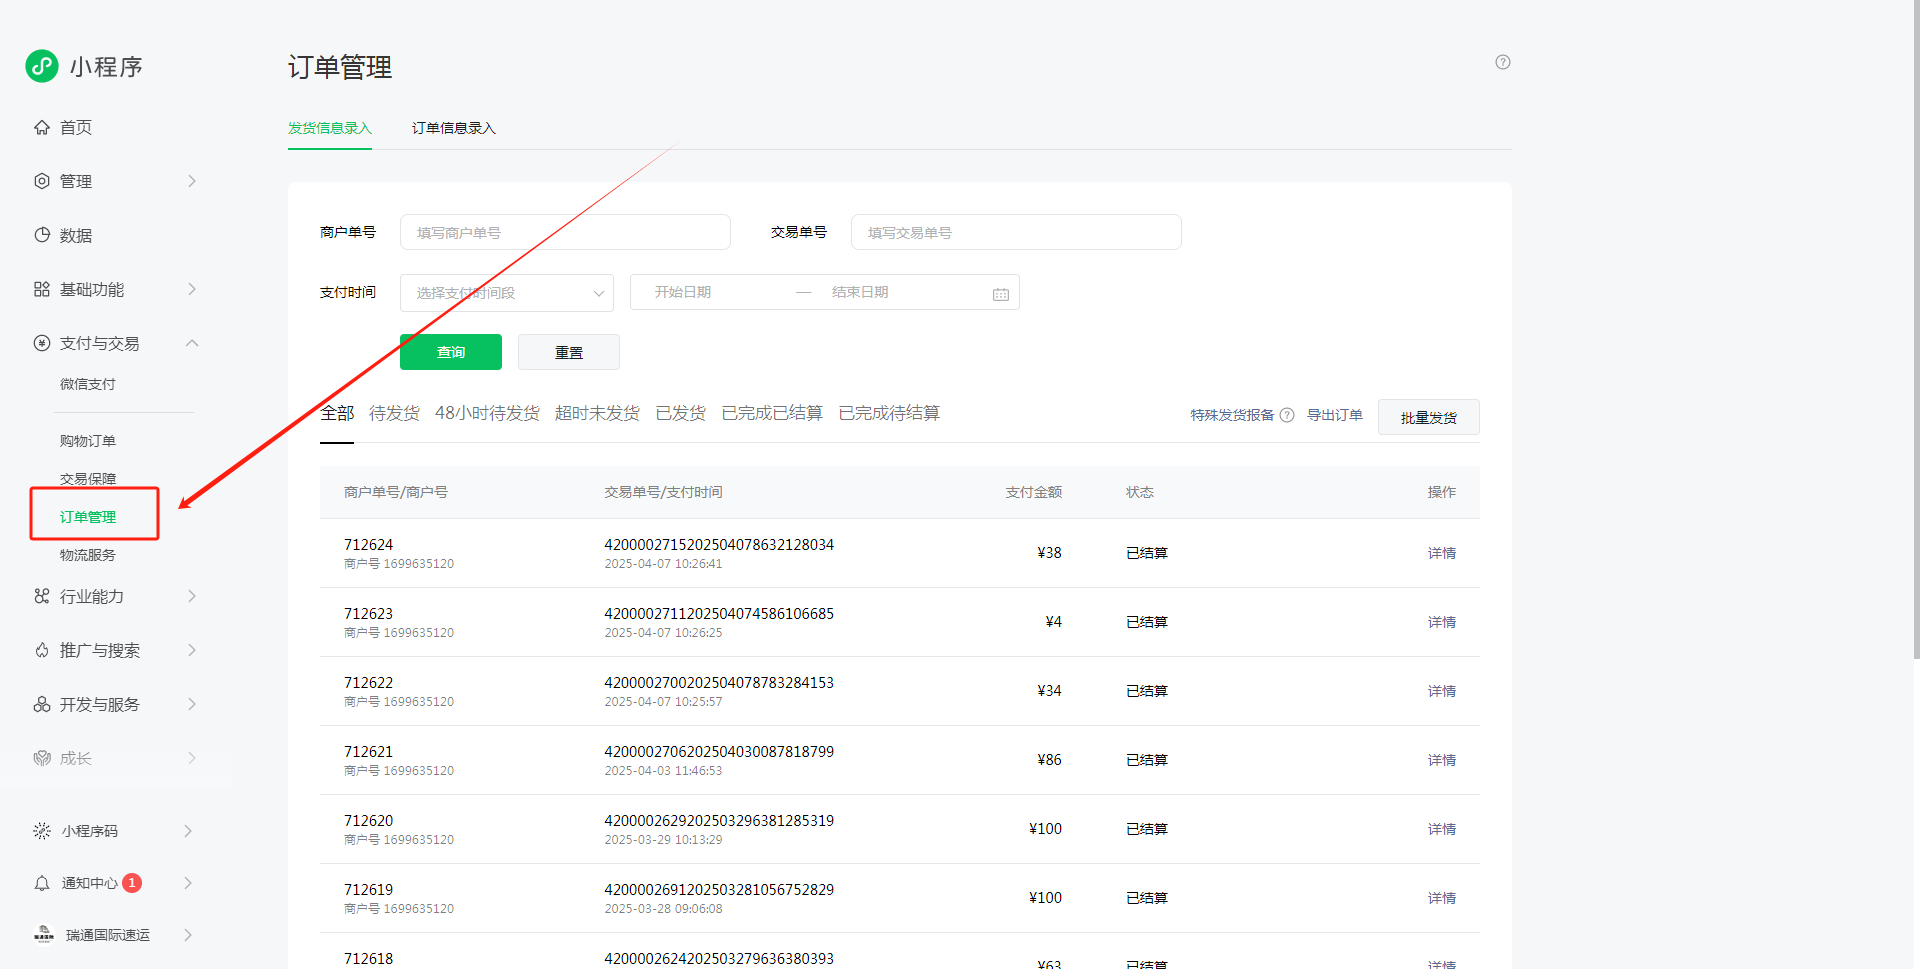Open 详情 for order 712621
The height and width of the screenshot is (969, 1920).
click(x=1442, y=760)
